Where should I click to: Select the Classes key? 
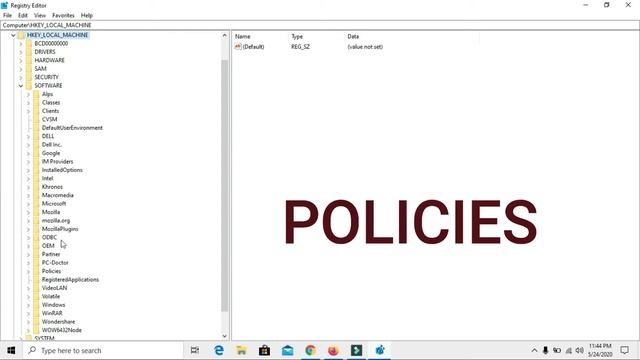pyautogui.click(x=51, y=102)
